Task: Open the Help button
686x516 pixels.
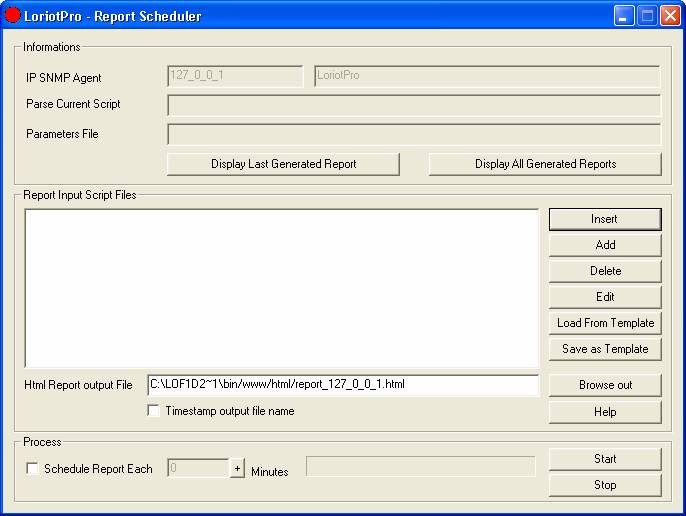Action: (605, 411)
